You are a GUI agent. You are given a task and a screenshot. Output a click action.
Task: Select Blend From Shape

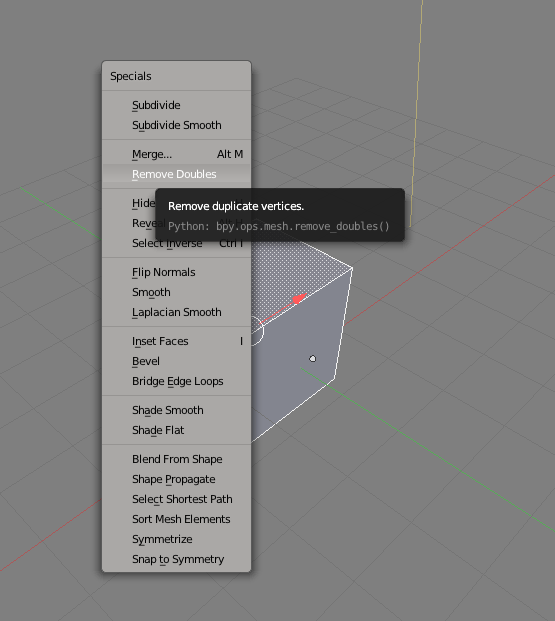pos(176,459)
